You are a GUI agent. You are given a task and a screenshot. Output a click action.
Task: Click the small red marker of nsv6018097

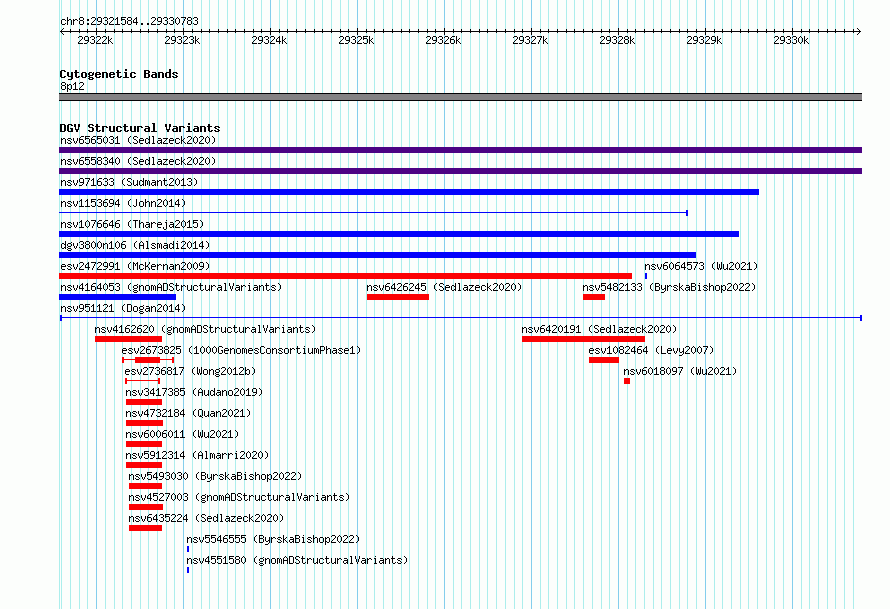coord(627,381)
